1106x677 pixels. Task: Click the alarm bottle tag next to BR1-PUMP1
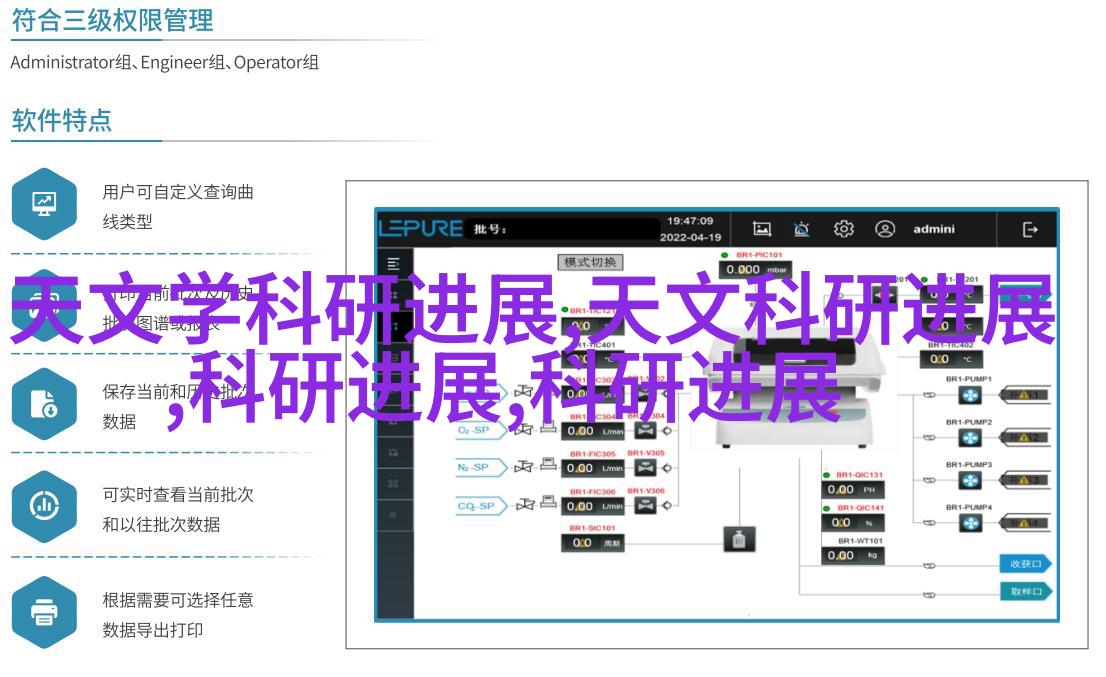click(1026, 395)
